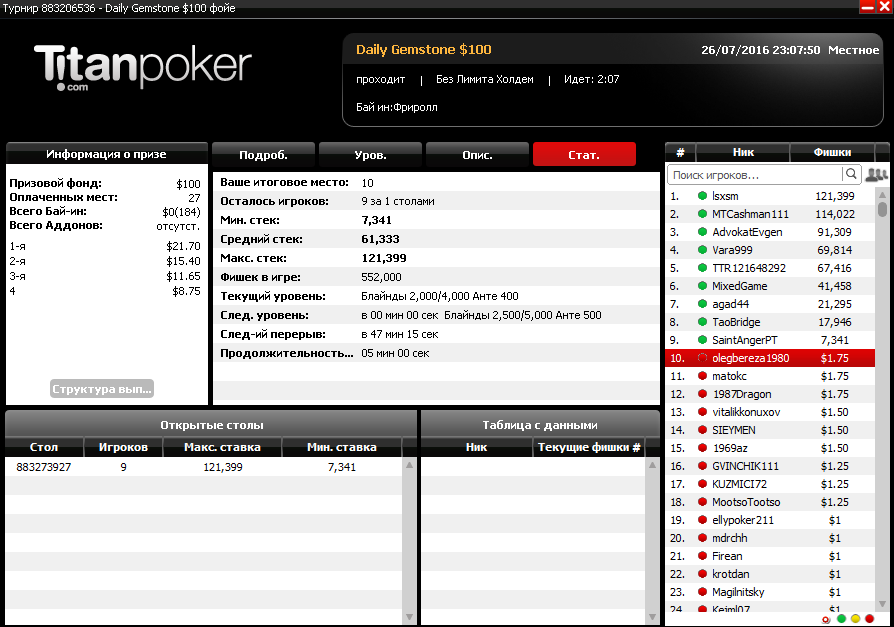Click the green dot beside MTCashman111

coord(702,214)
